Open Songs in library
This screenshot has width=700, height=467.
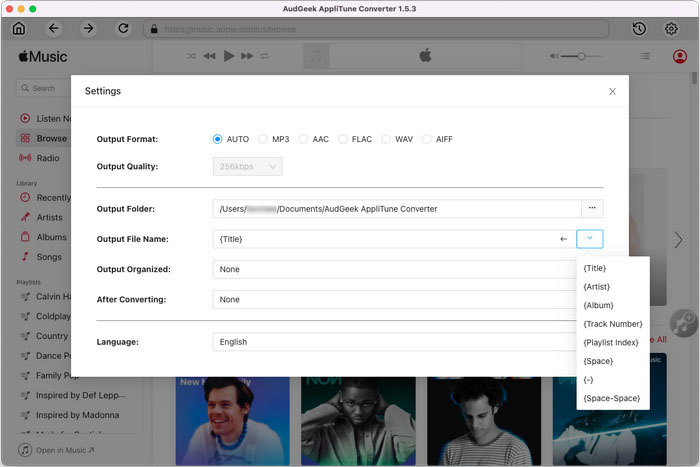(42, 257)
